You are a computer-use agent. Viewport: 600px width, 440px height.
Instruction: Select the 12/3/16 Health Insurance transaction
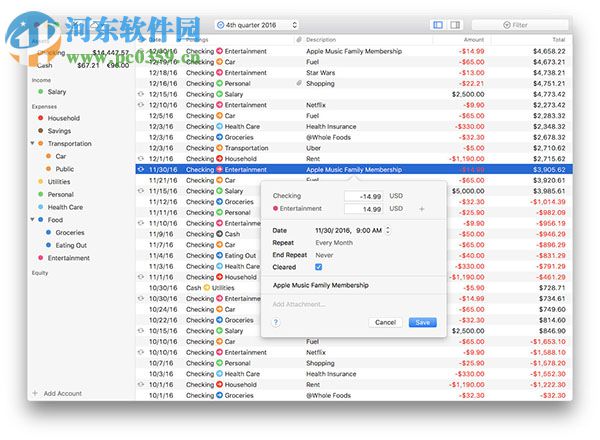354,126
